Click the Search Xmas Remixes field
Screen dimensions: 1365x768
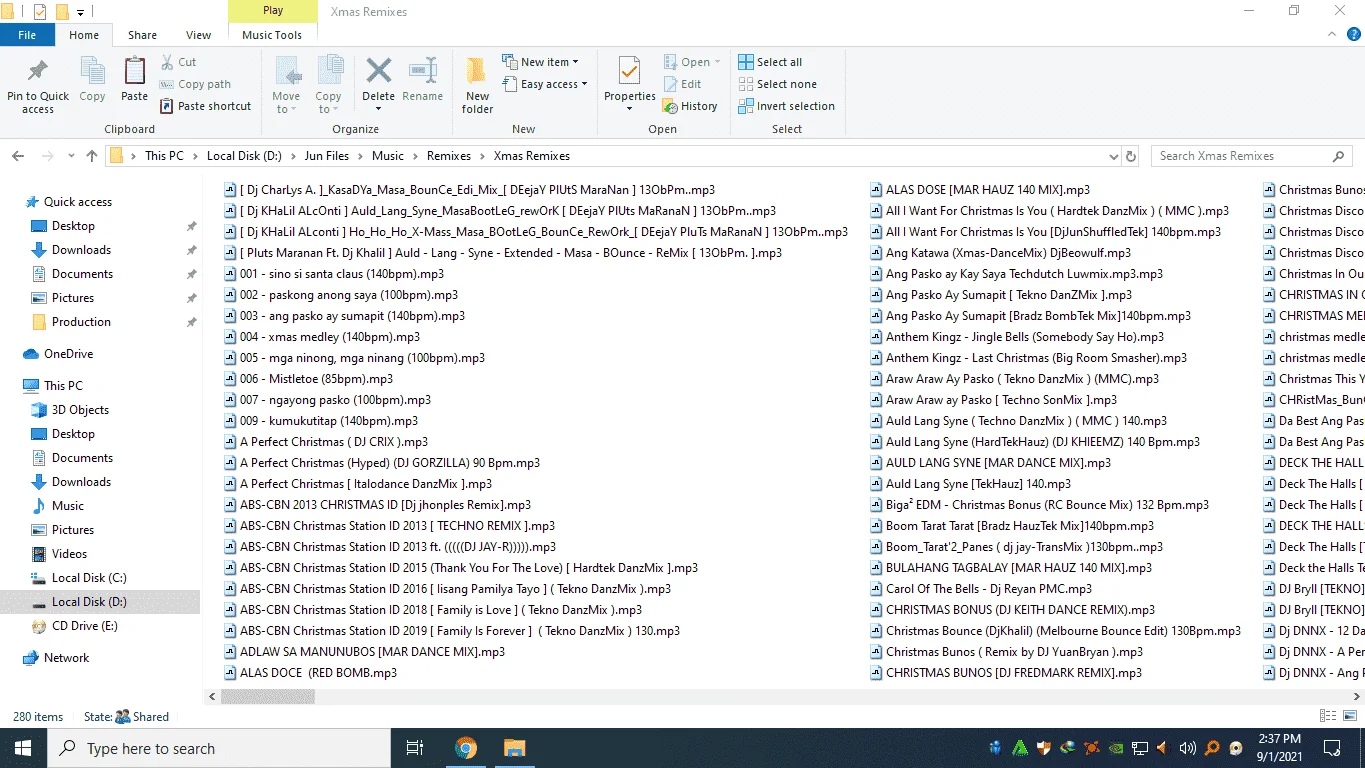point(1250,156)
